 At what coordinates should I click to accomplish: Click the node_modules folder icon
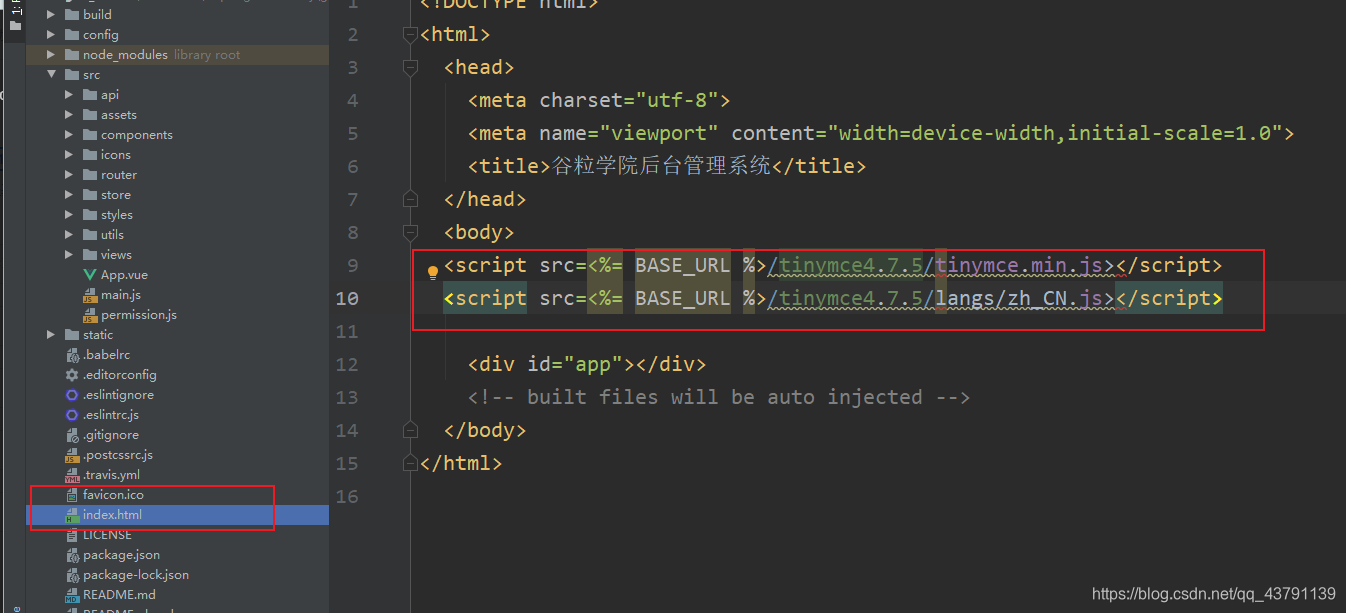pos(71,55)
